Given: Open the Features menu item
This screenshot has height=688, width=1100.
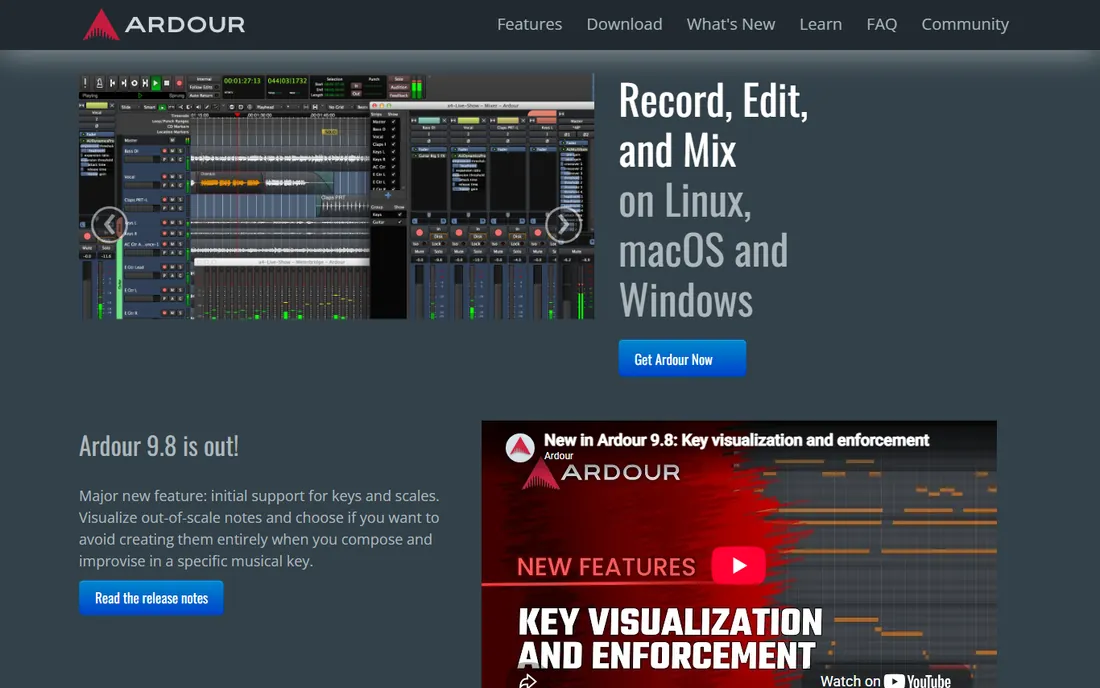Looking at the screenshot, I should (530, 25).
